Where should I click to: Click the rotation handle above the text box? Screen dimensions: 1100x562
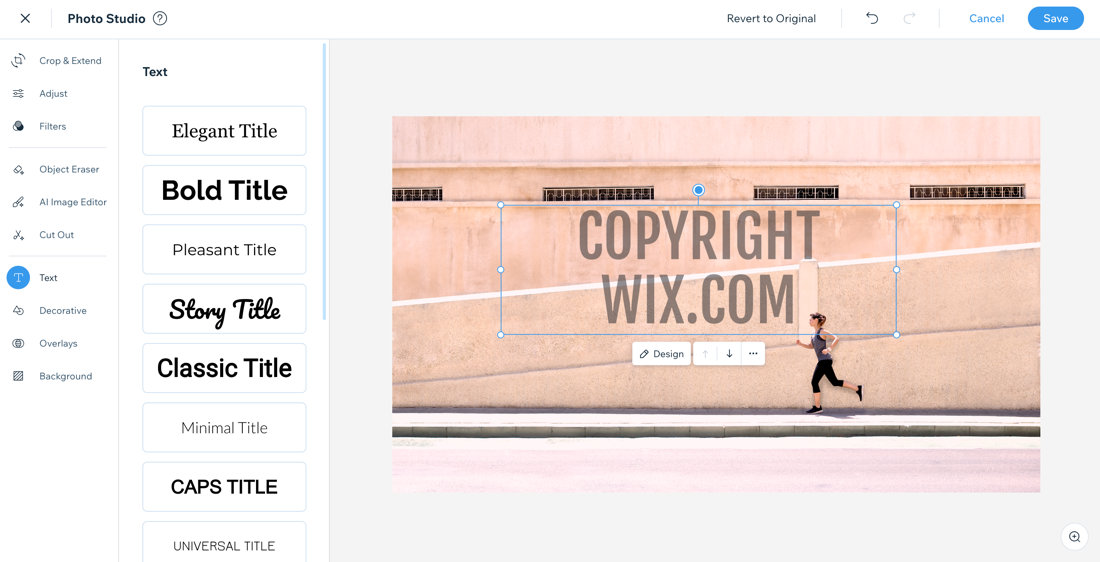698,190
